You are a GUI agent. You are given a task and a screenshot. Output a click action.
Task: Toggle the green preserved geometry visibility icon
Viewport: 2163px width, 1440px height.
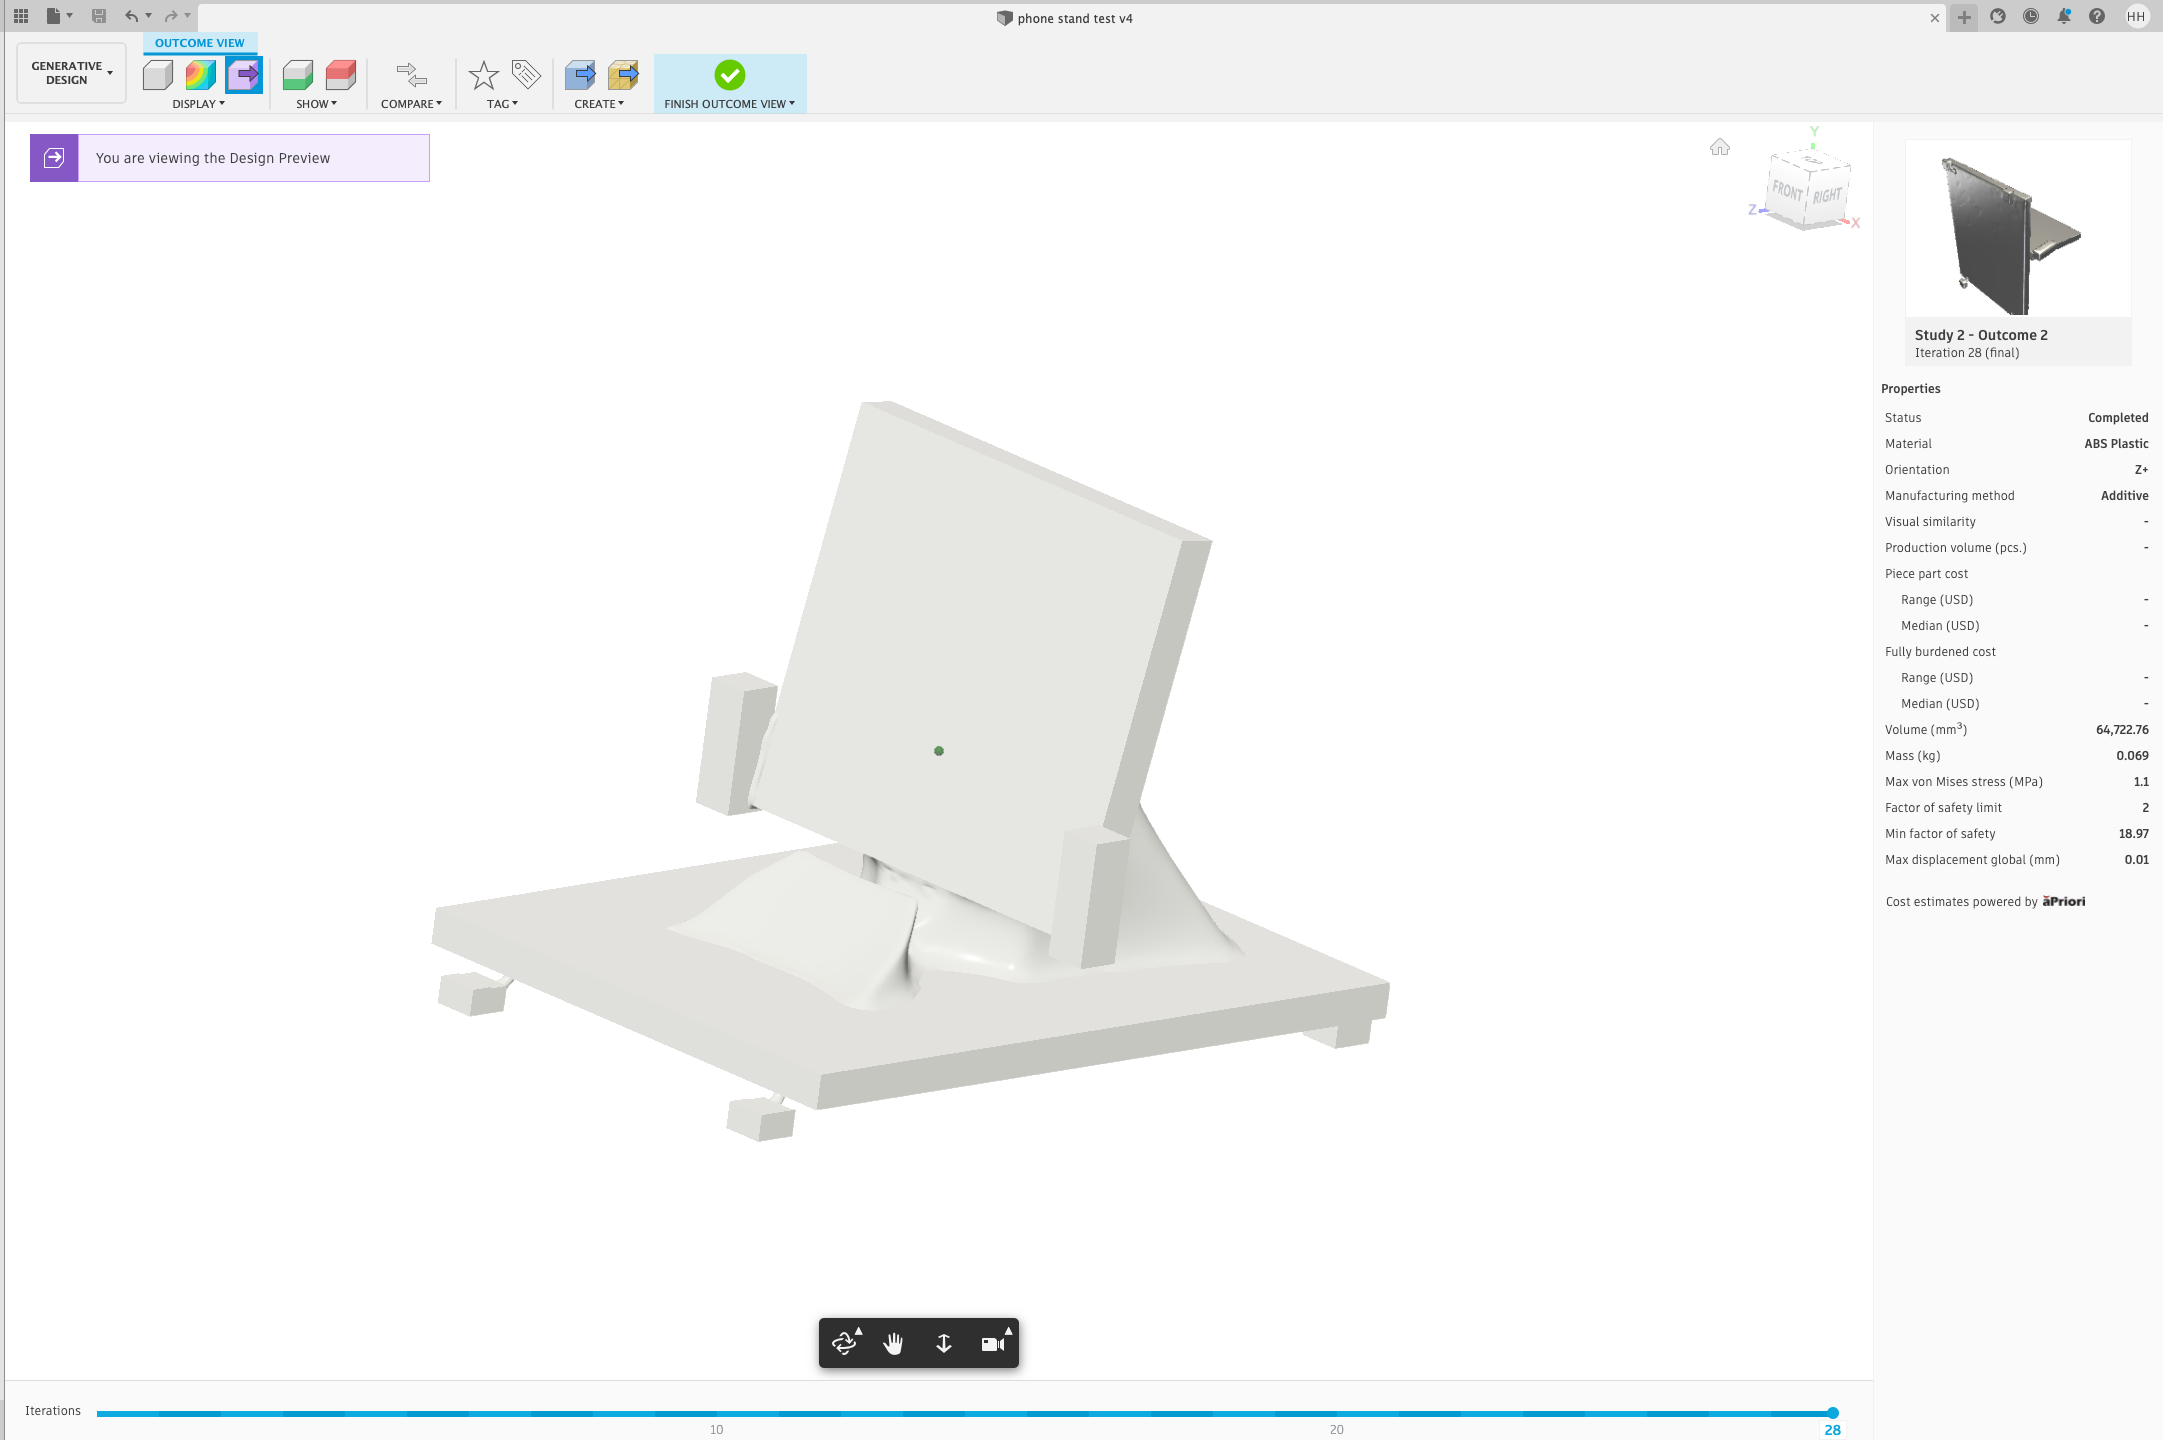[296, 75]
